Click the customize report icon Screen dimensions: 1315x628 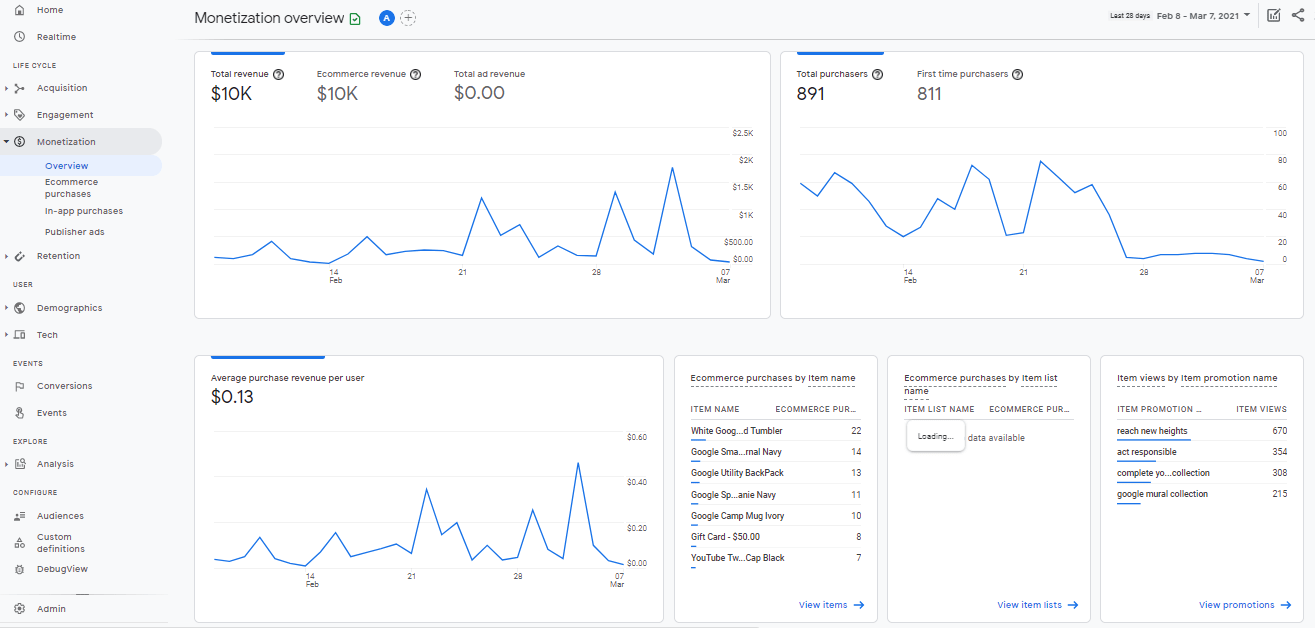[1273, 15]
